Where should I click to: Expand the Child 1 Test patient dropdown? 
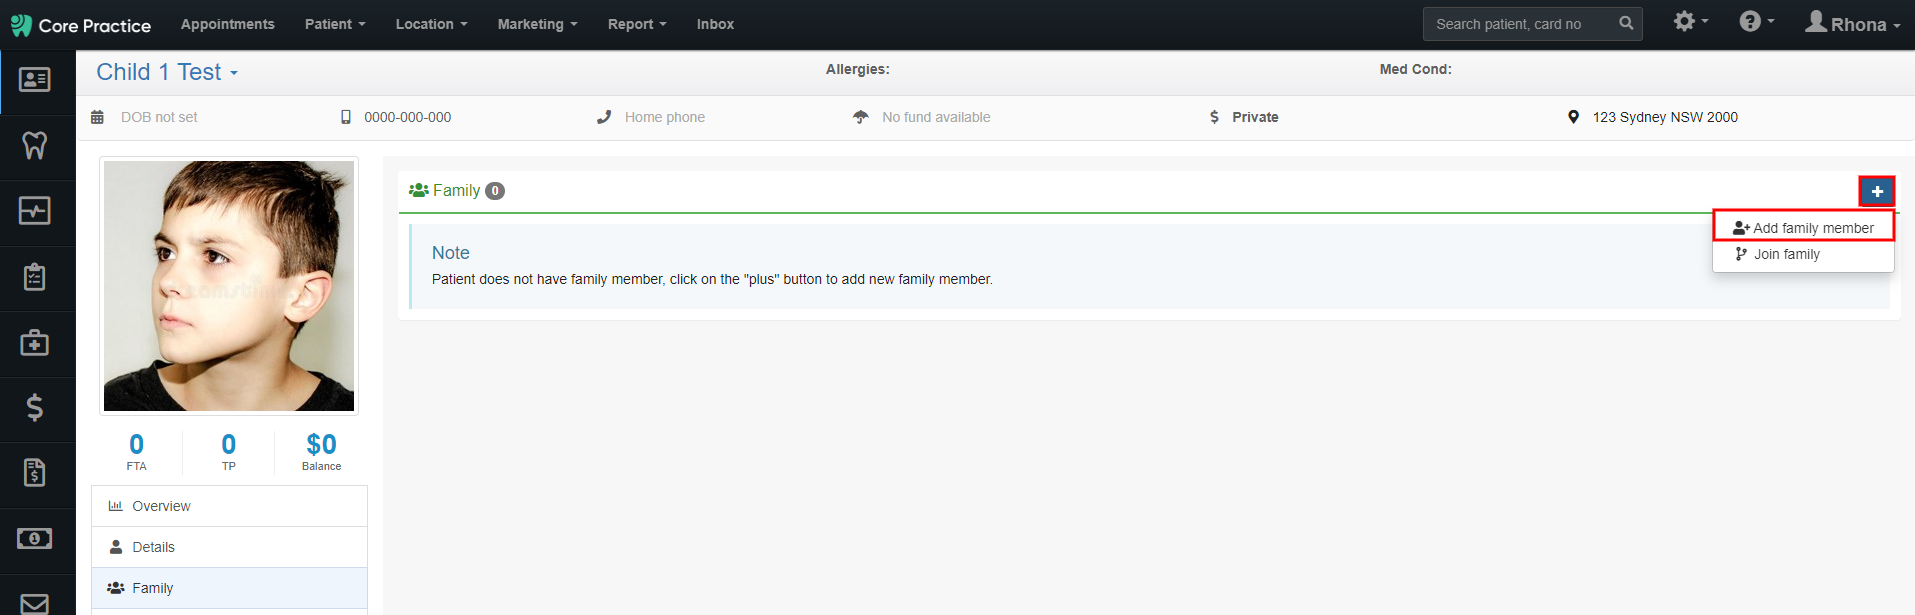(167, 72)
